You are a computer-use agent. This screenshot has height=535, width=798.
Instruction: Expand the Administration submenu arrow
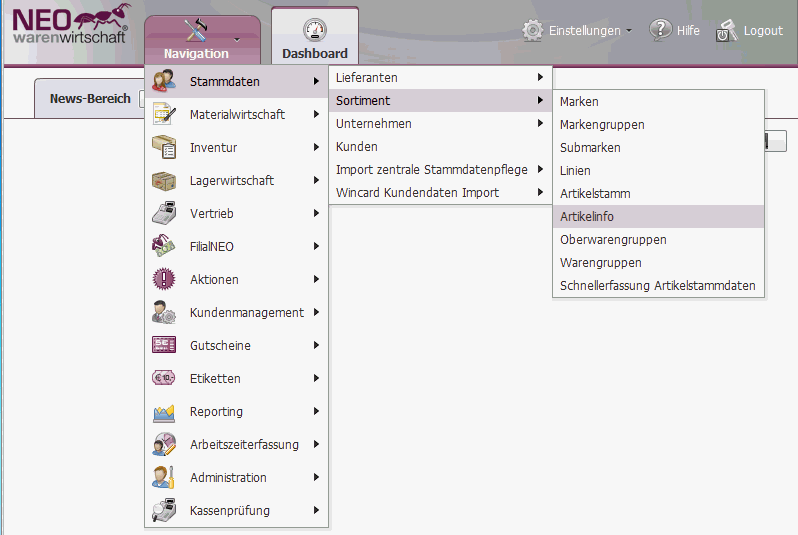(x=316, y=477)
